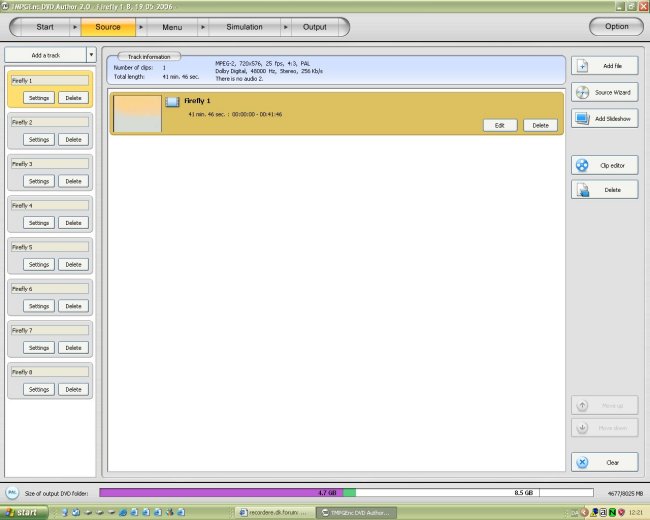Screen dimensions: 650x520
Task: Open the Clip editor reel icon
Action: click(x=582, y=165)
